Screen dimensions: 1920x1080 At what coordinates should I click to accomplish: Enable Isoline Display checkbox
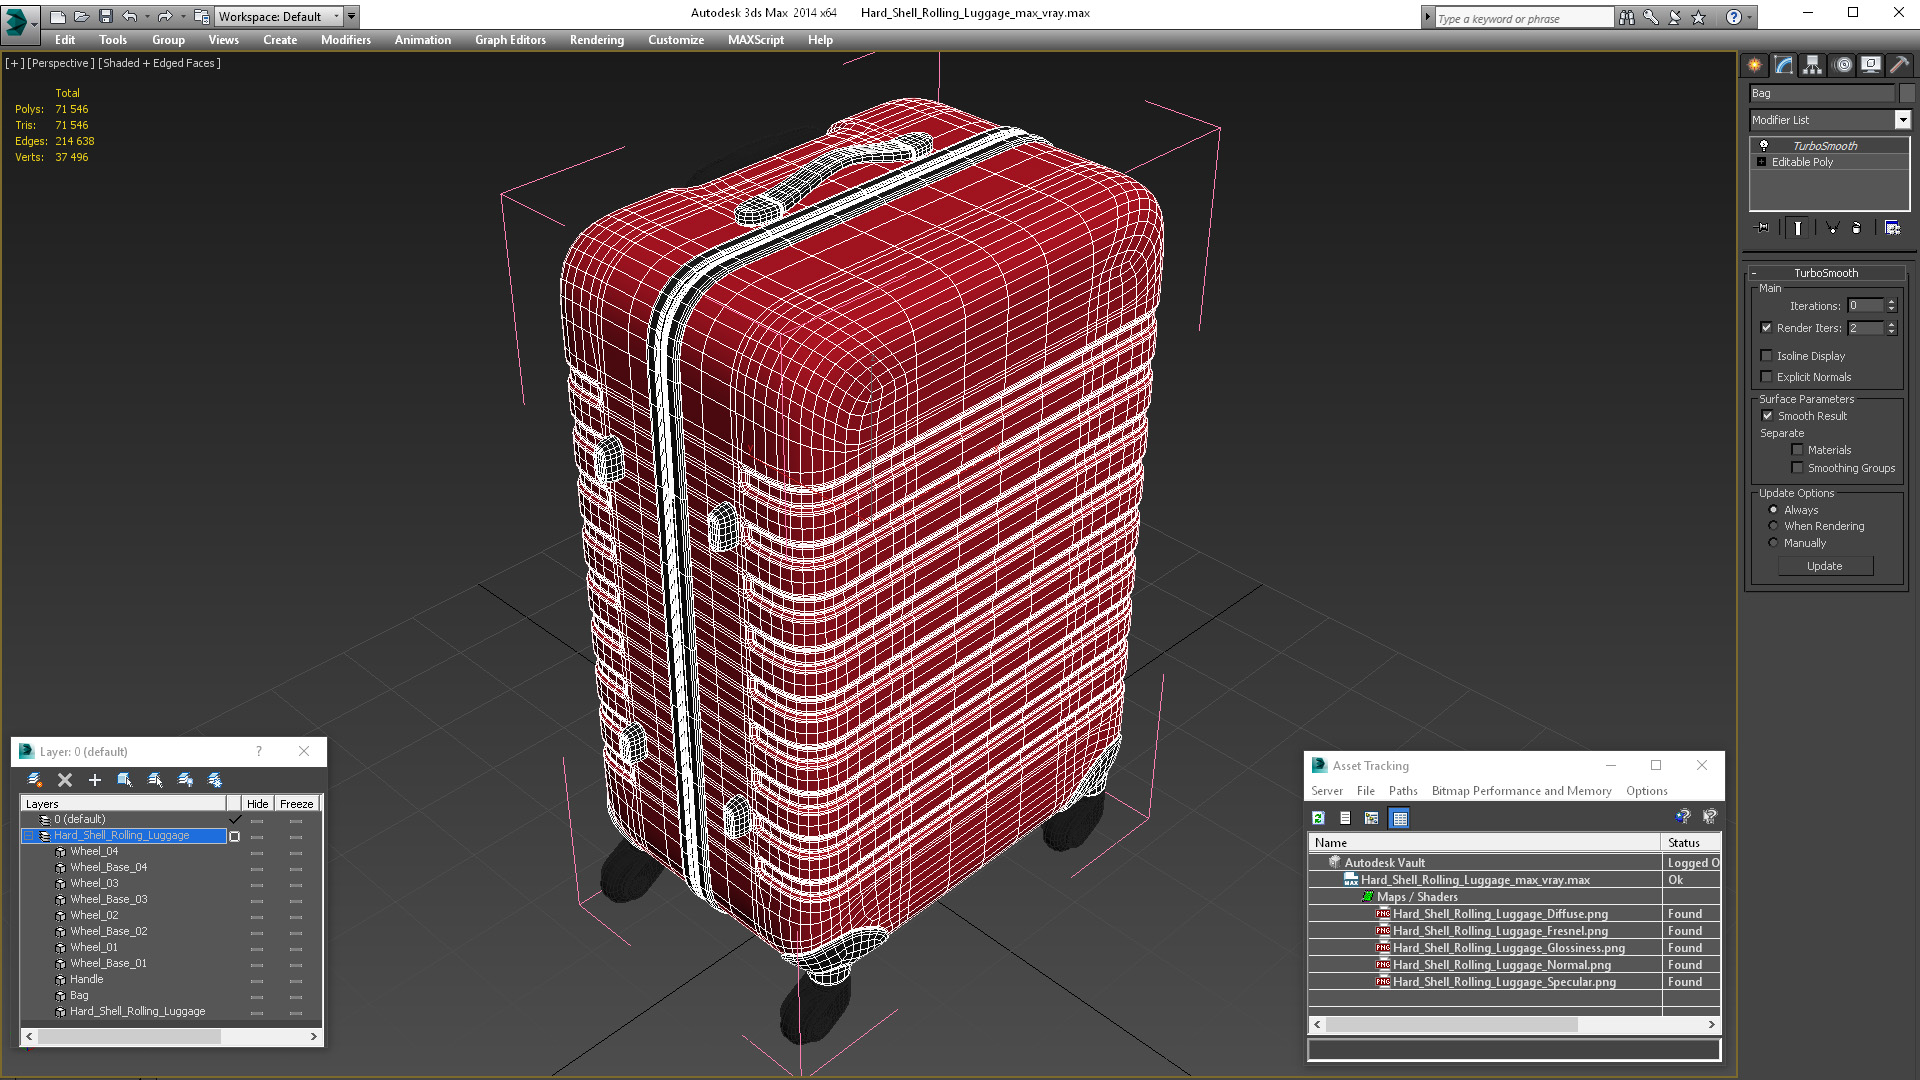1766,355
